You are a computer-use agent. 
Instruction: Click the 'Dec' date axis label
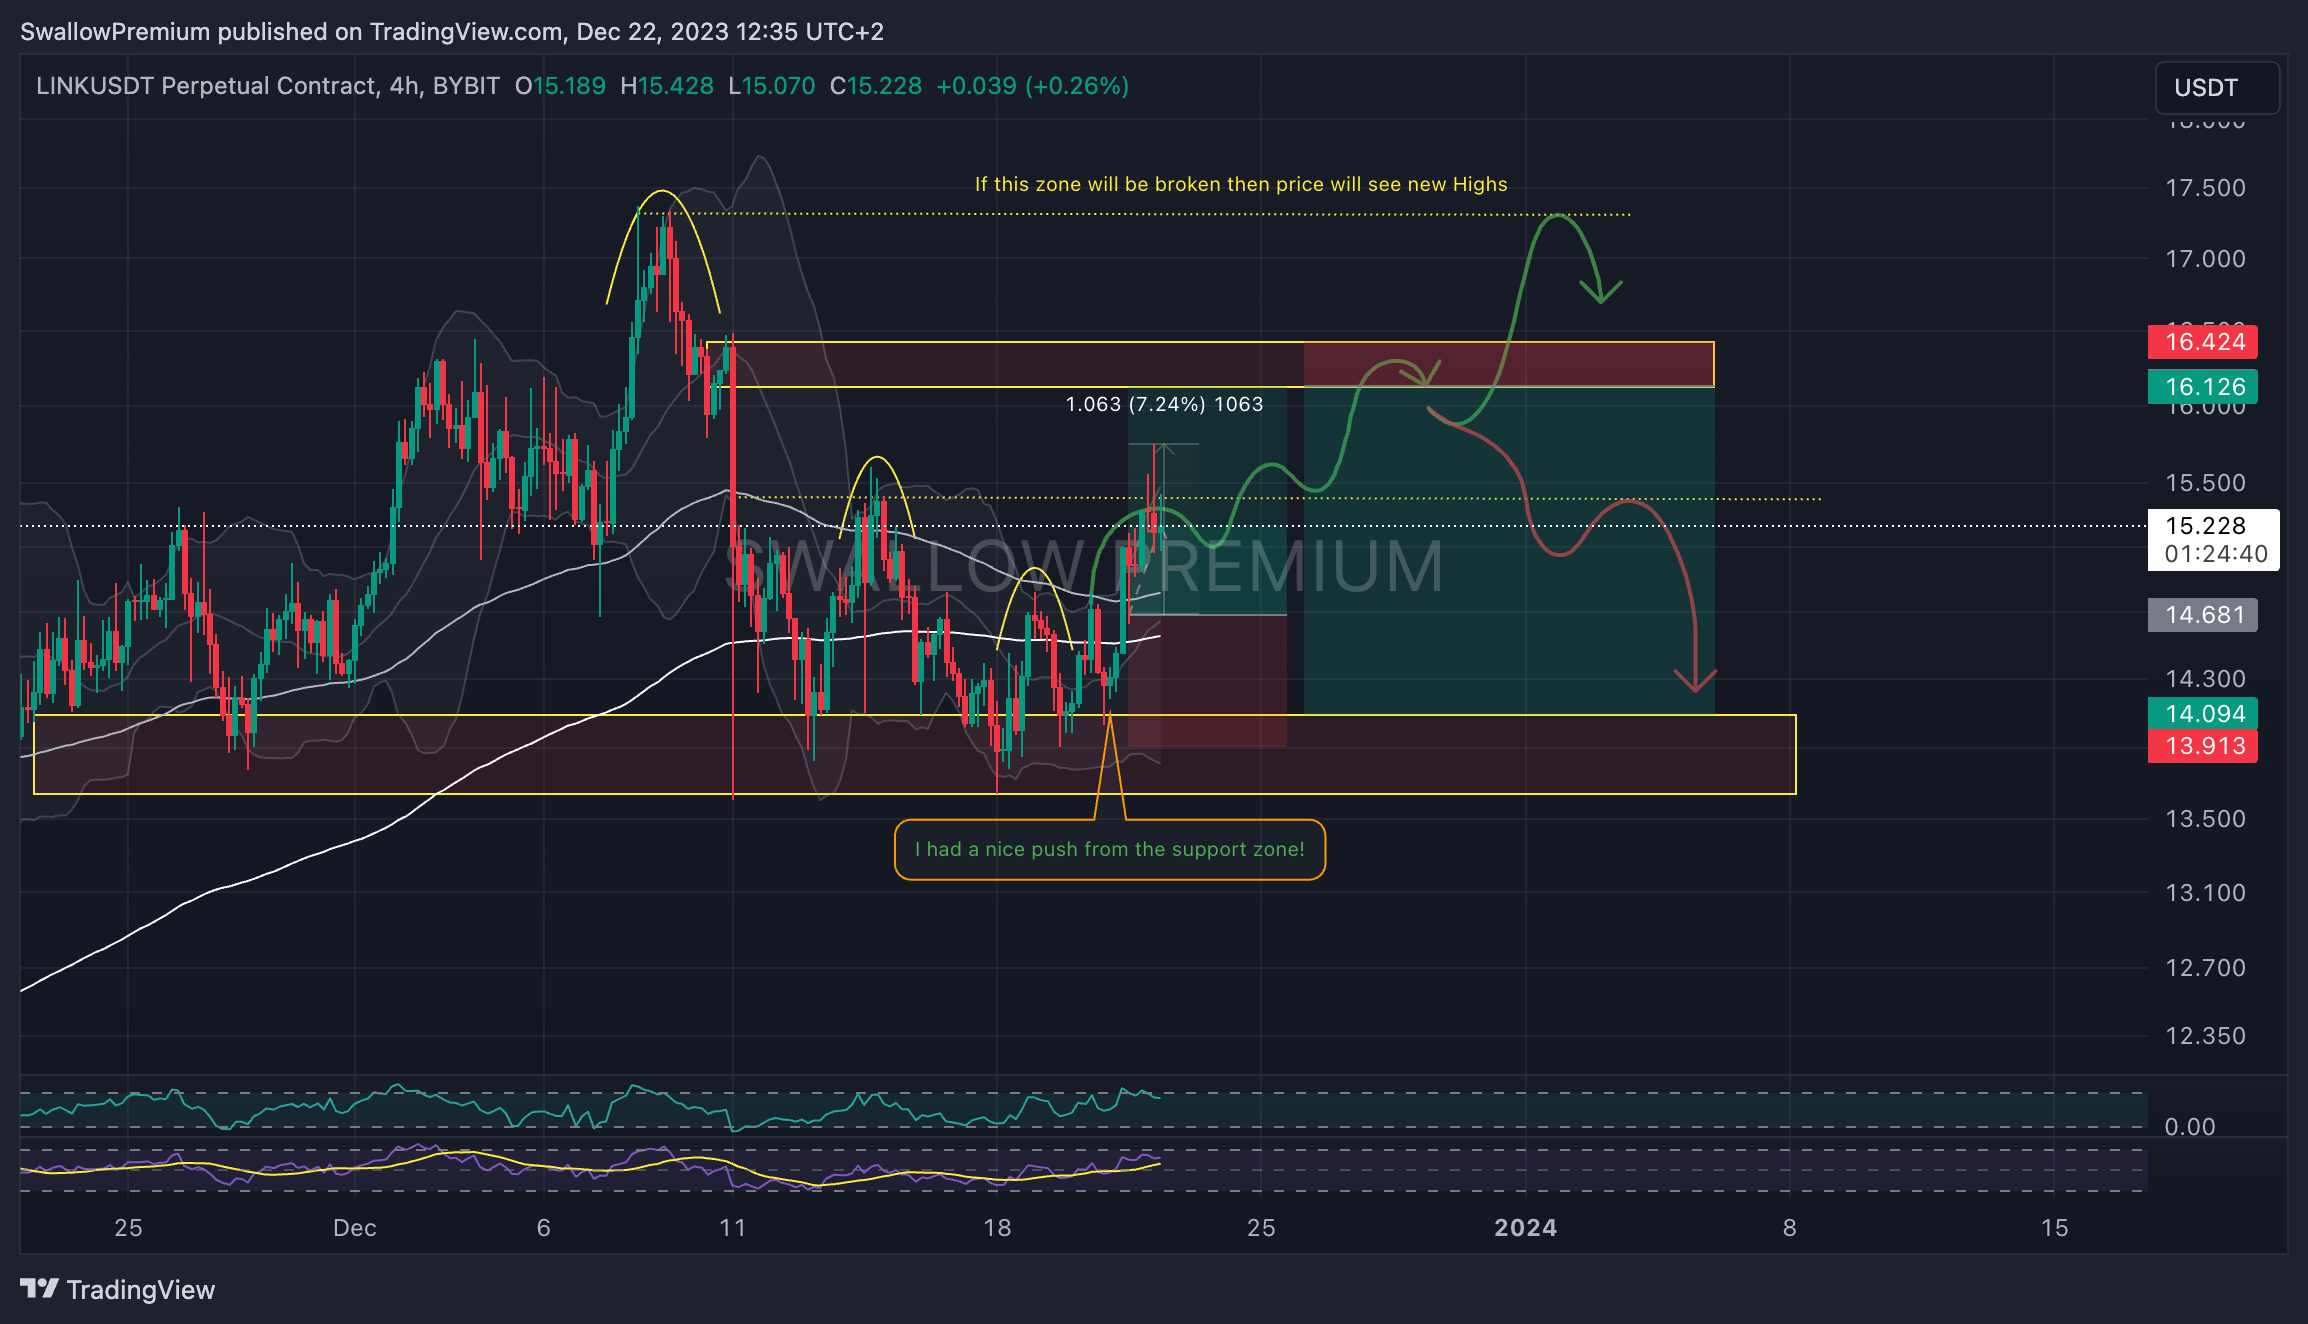pos(355,1228)
